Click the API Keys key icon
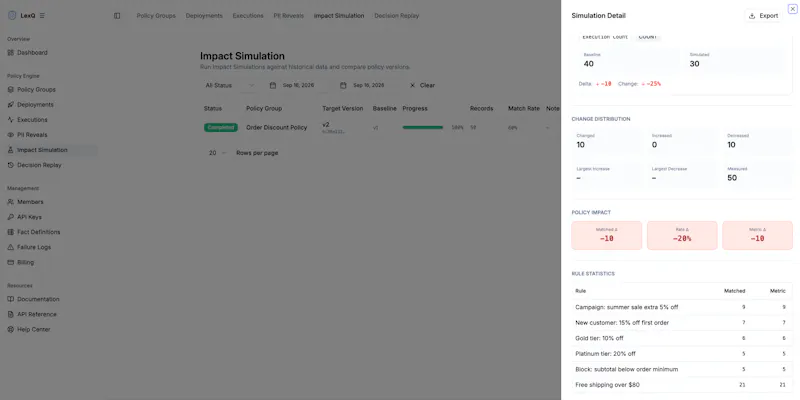This screenshot has height=400, width=800. [11, 217]
